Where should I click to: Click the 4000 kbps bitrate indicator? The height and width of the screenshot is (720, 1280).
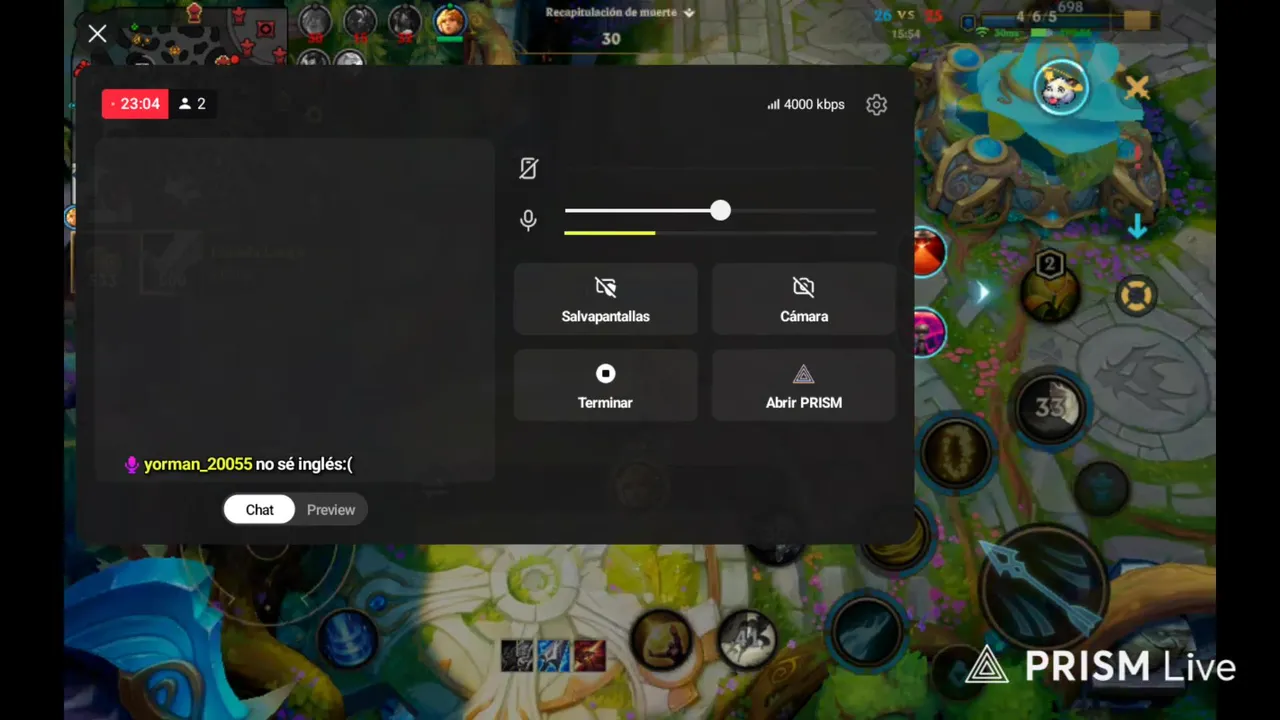[x=806, y=104]
